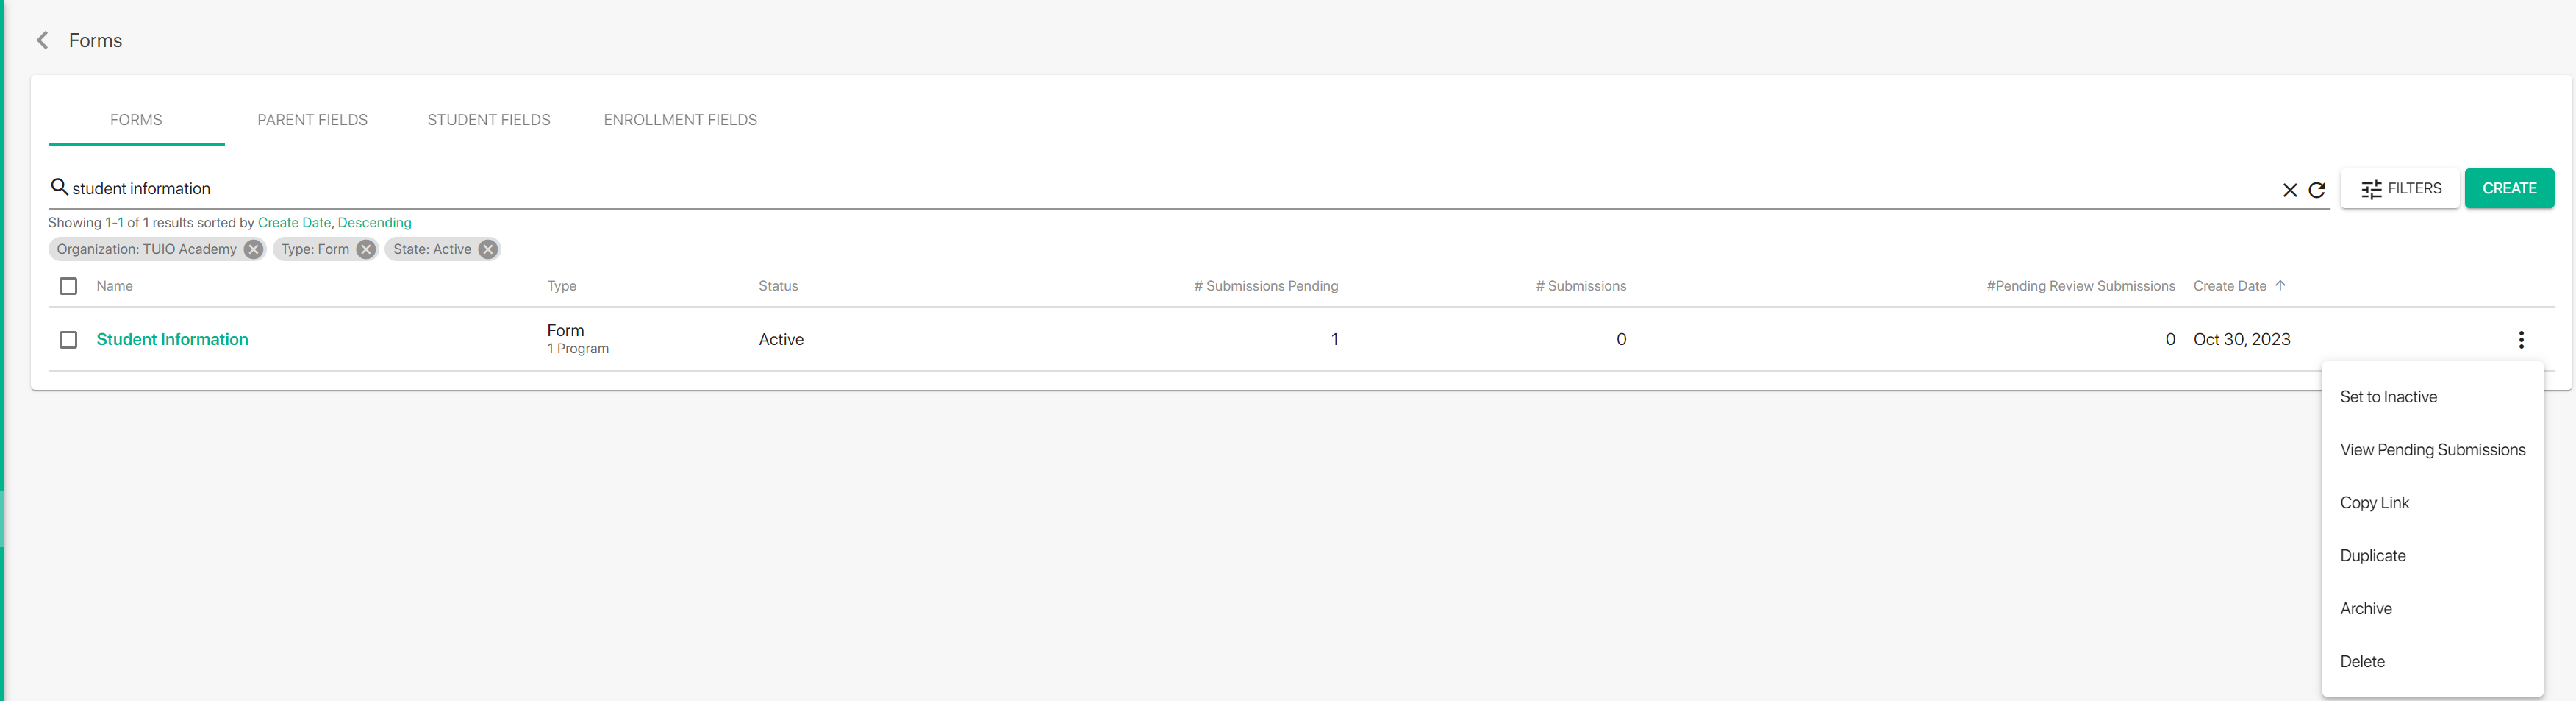
Task: Click the 1 Program subtext
Action: point(577,349)
